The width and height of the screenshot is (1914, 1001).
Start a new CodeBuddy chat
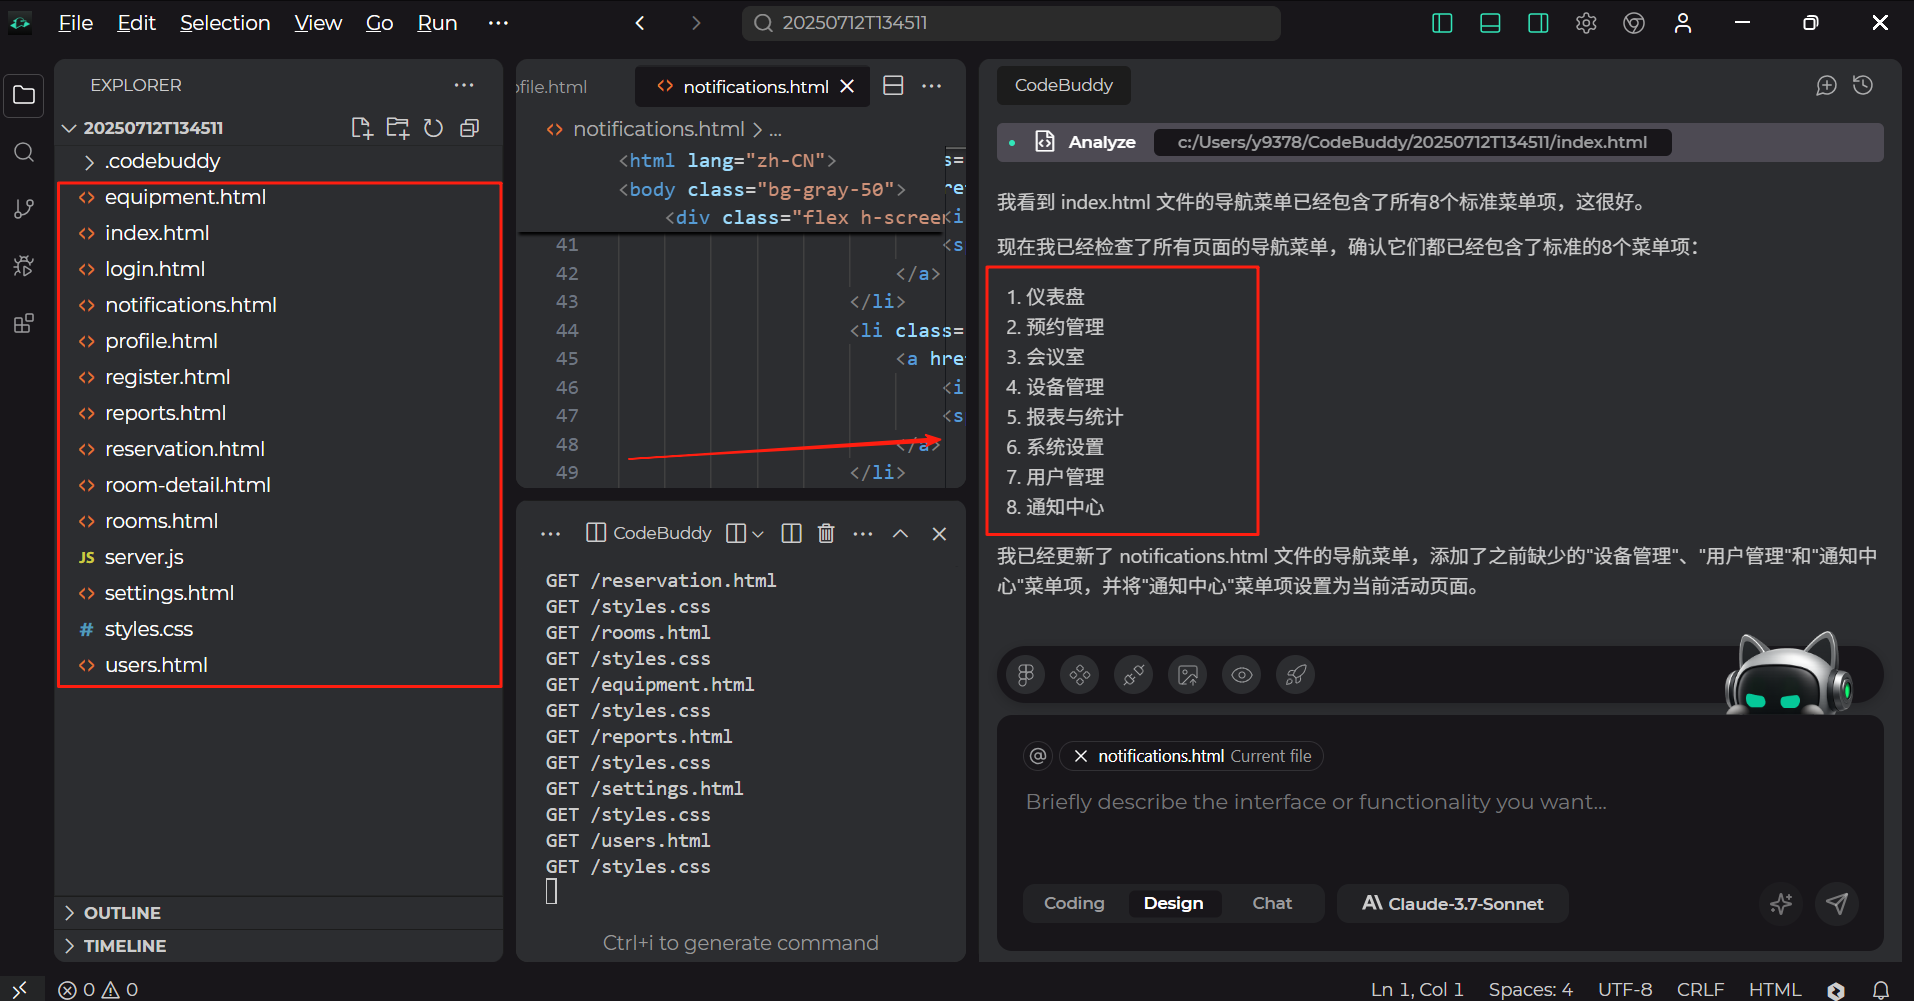1826,86
